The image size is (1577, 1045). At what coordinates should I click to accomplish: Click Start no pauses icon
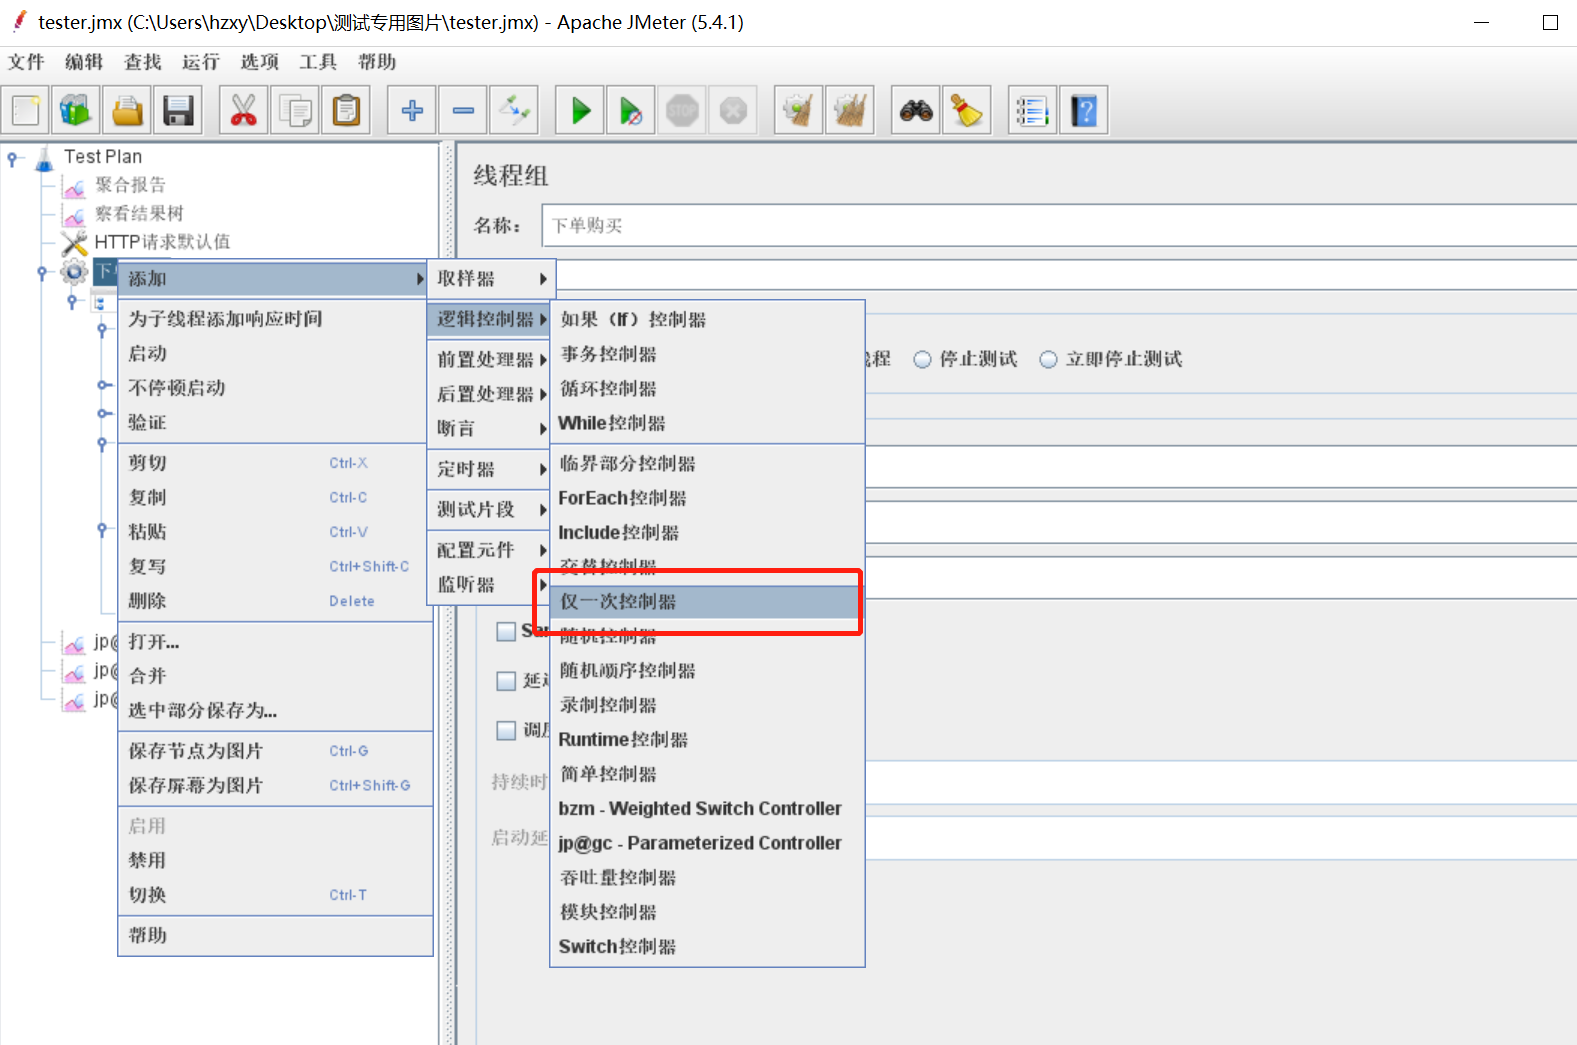point(631,110)
